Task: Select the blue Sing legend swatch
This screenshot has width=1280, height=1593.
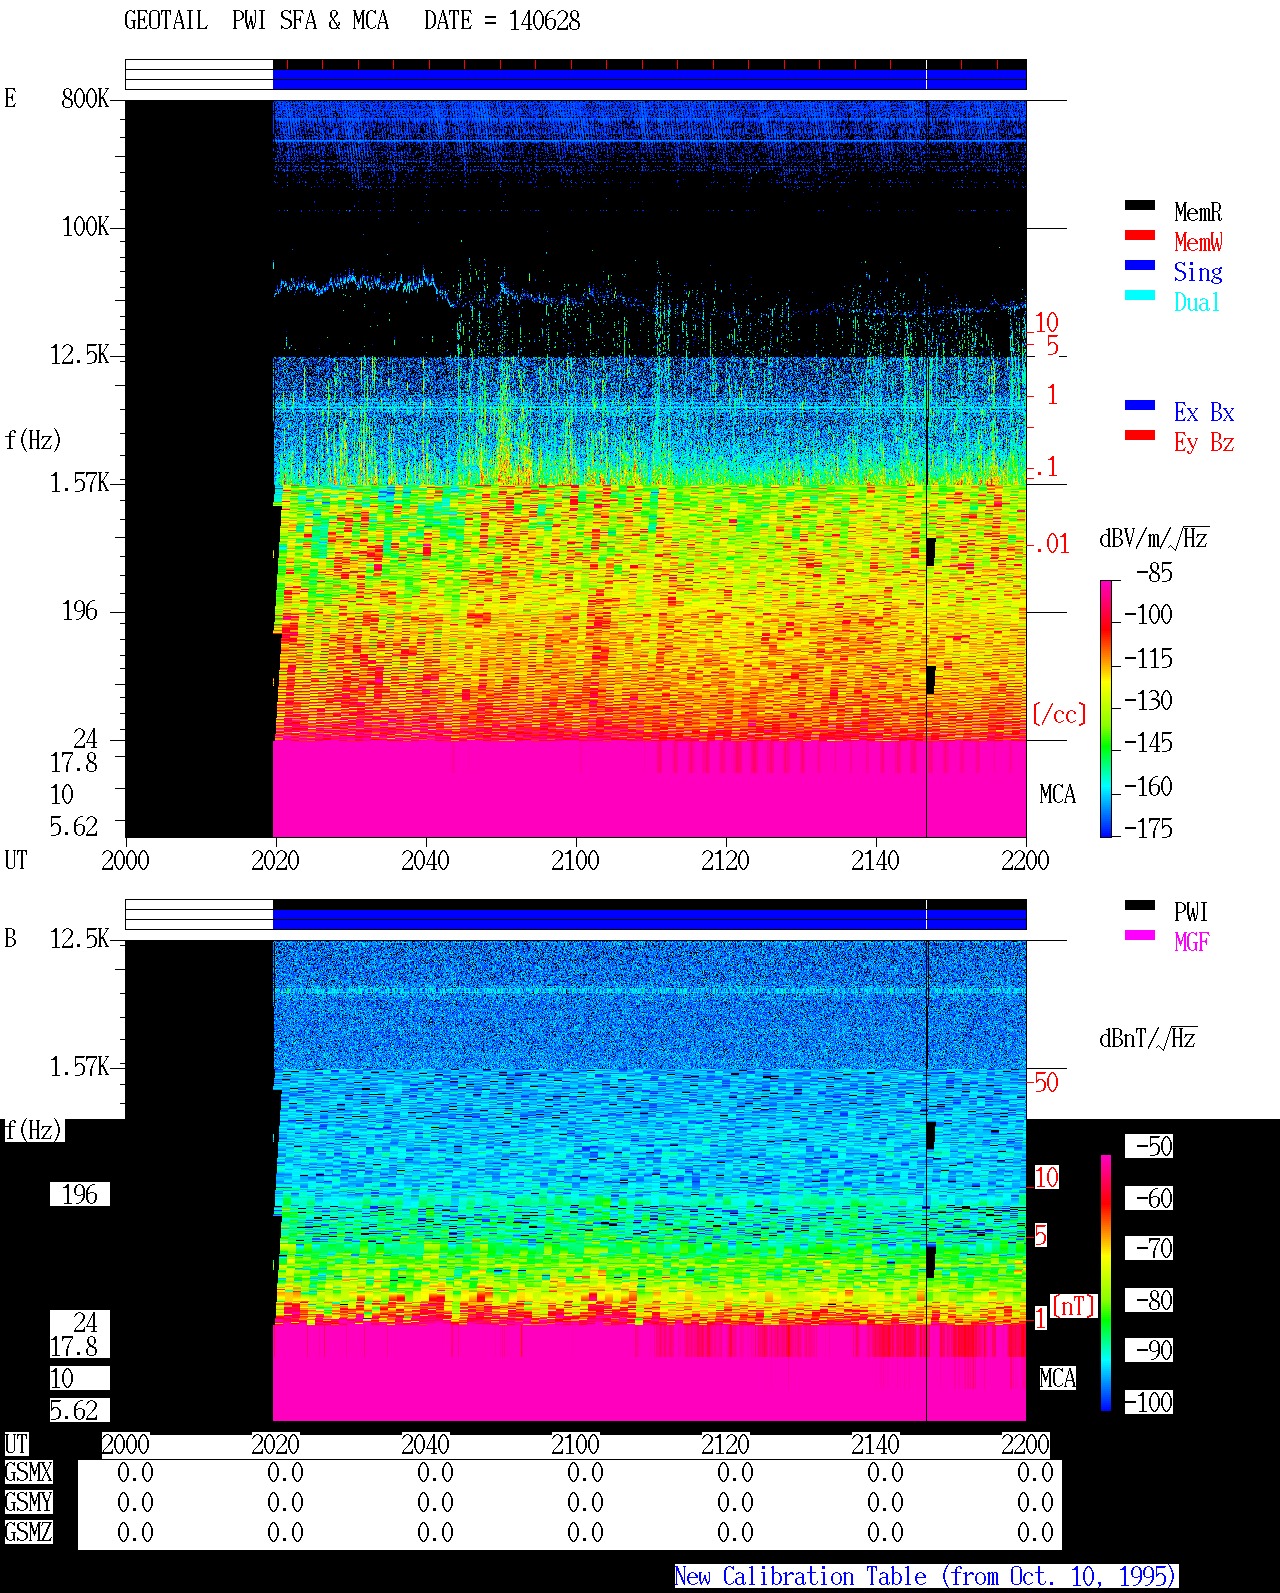Action: tap(1140, 265)
